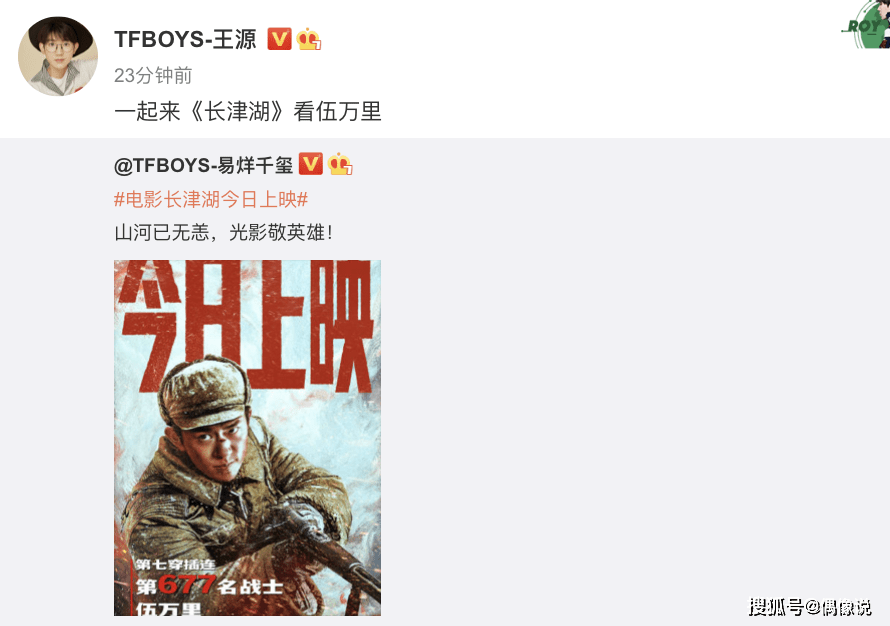Open @TFBOYS-易烊千玺 profile link

point(203,165)
